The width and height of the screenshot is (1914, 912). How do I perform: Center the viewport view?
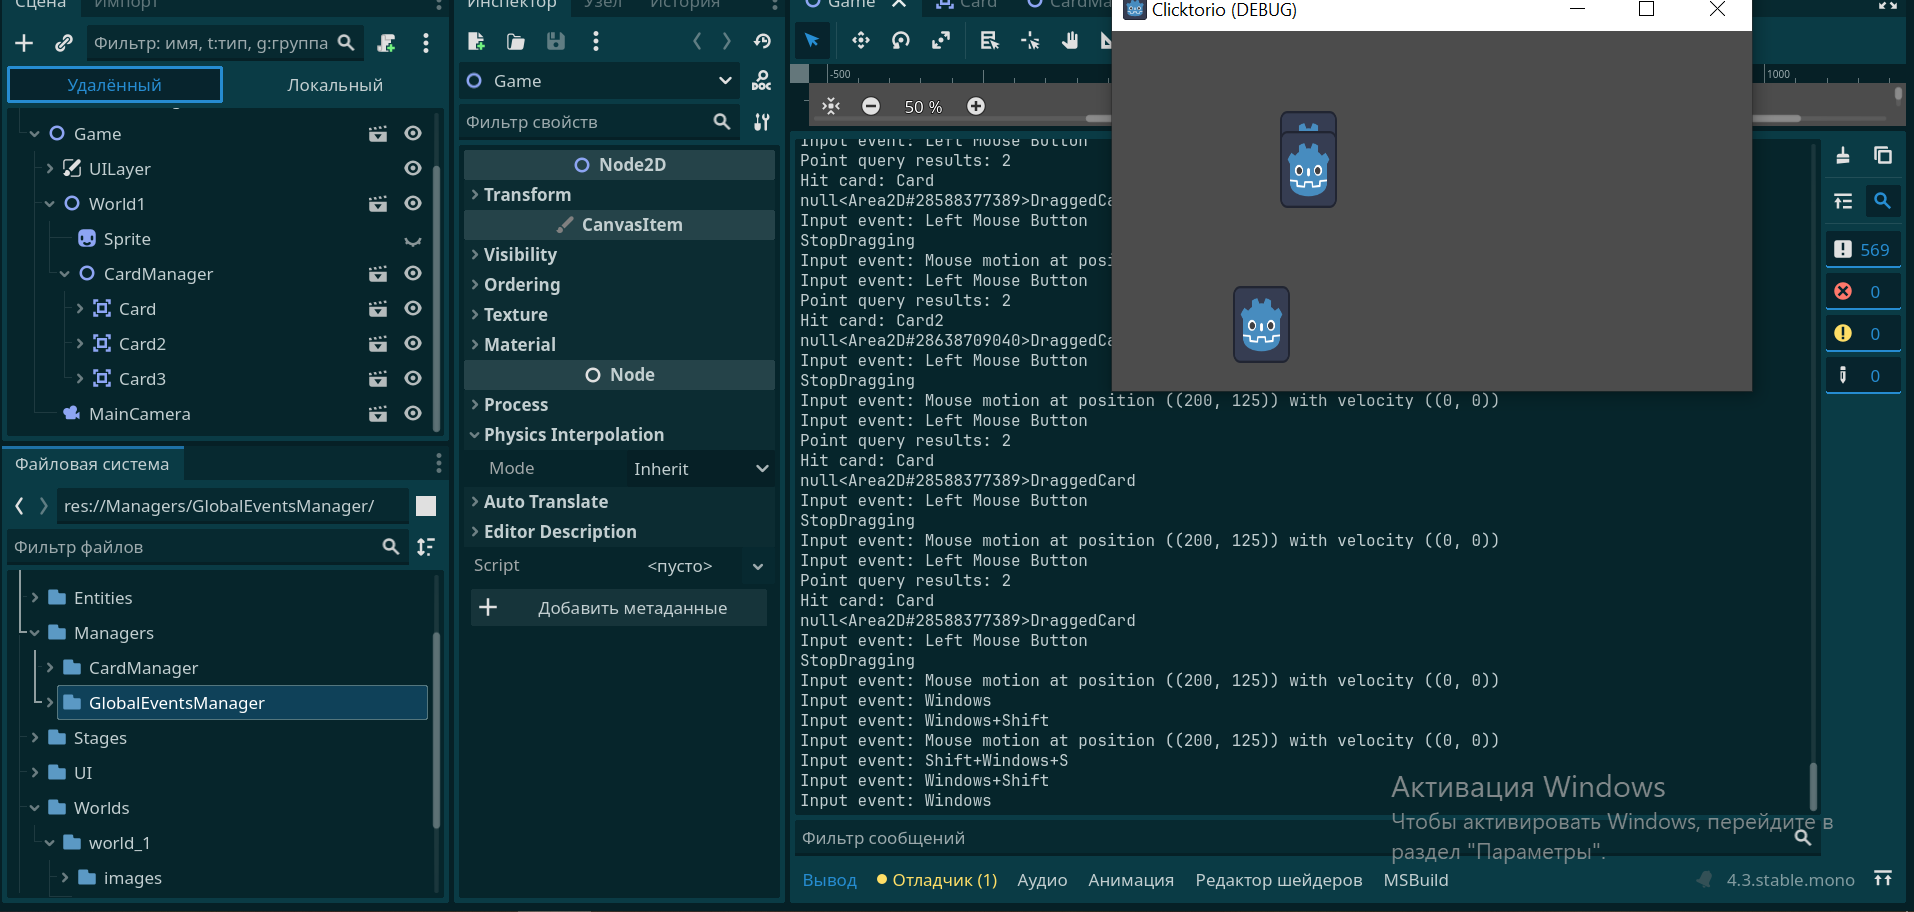831,106
